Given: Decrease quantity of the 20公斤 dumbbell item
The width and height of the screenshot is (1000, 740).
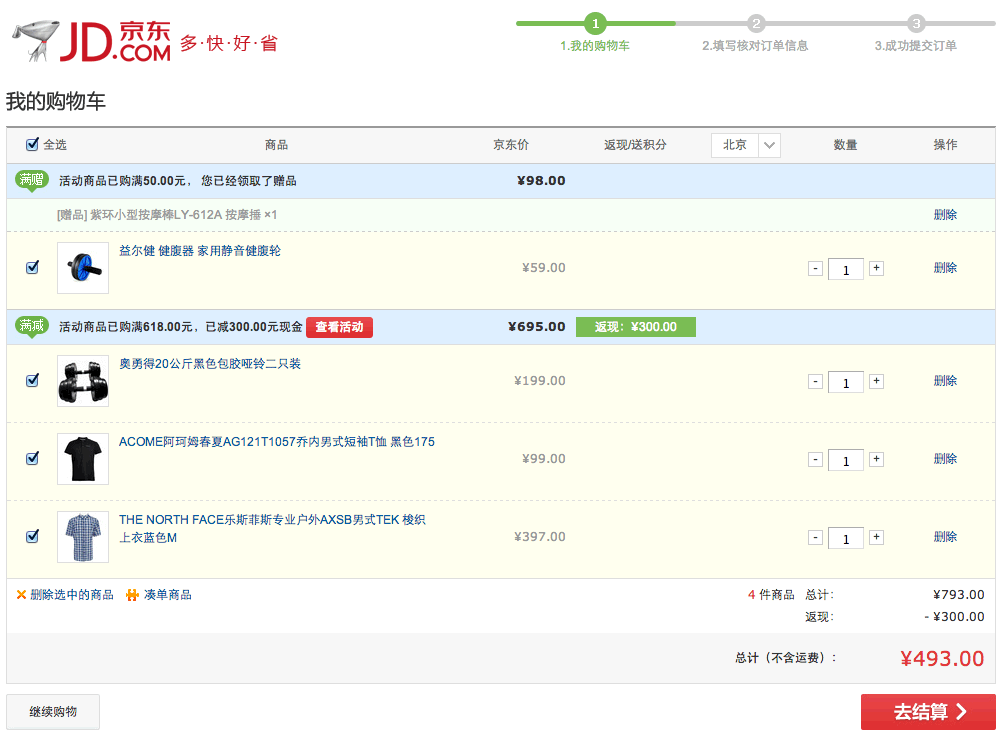Looking at the screenshot, I should pyautogui.click(x=815, y=381).
